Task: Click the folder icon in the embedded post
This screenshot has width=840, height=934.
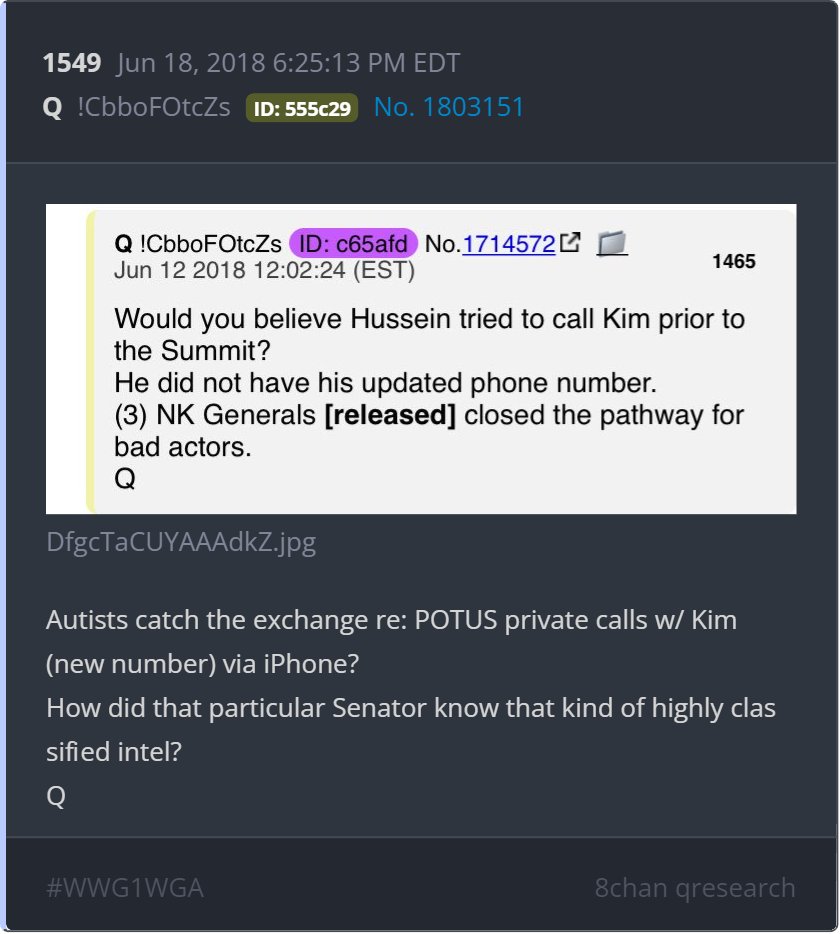Action: coord(612,243)
